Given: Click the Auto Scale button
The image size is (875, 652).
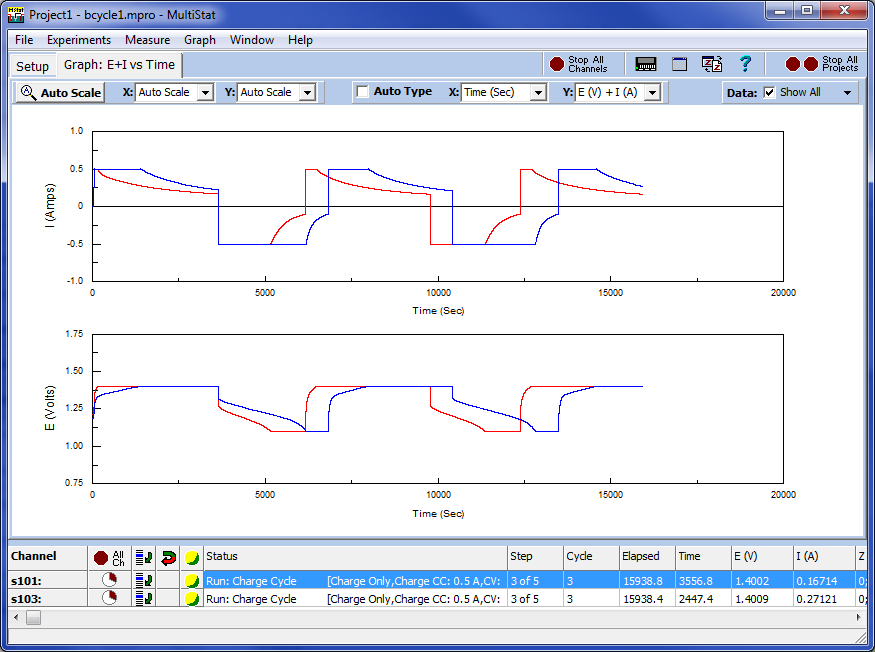Looking at the screenshot, I should [x=60, y=93].
